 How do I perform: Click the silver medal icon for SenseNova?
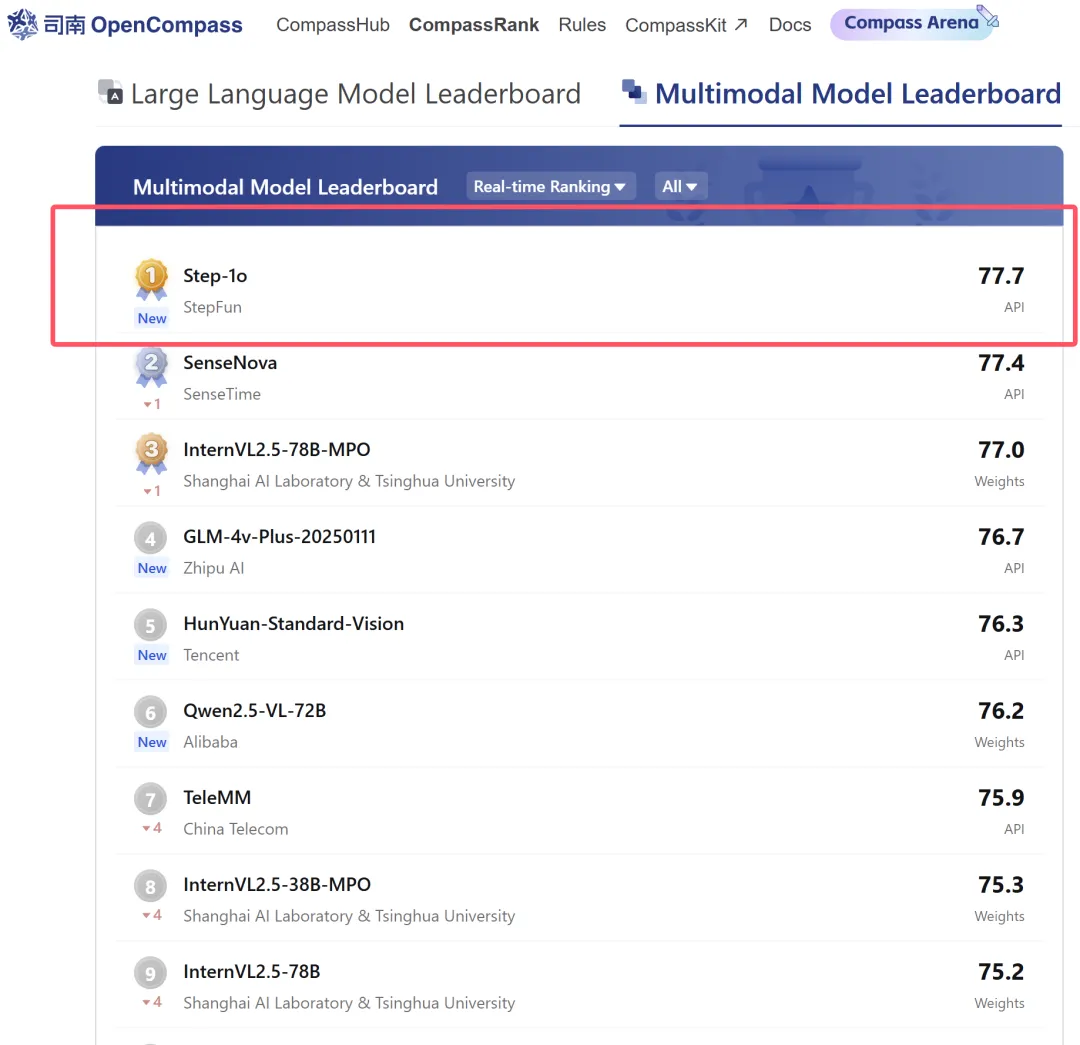152,366
